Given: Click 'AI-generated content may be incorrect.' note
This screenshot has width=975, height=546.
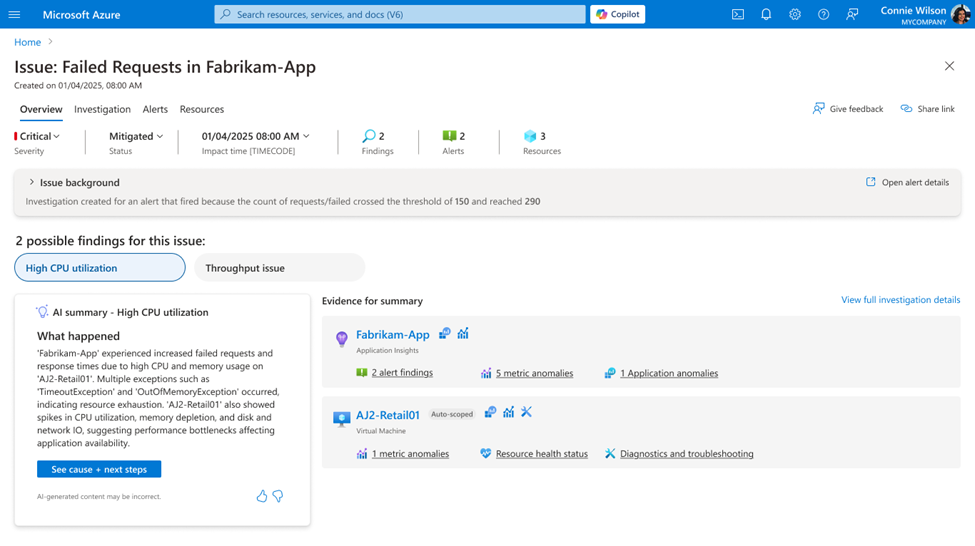Looking at the screenshot, I should coord(99,496).
